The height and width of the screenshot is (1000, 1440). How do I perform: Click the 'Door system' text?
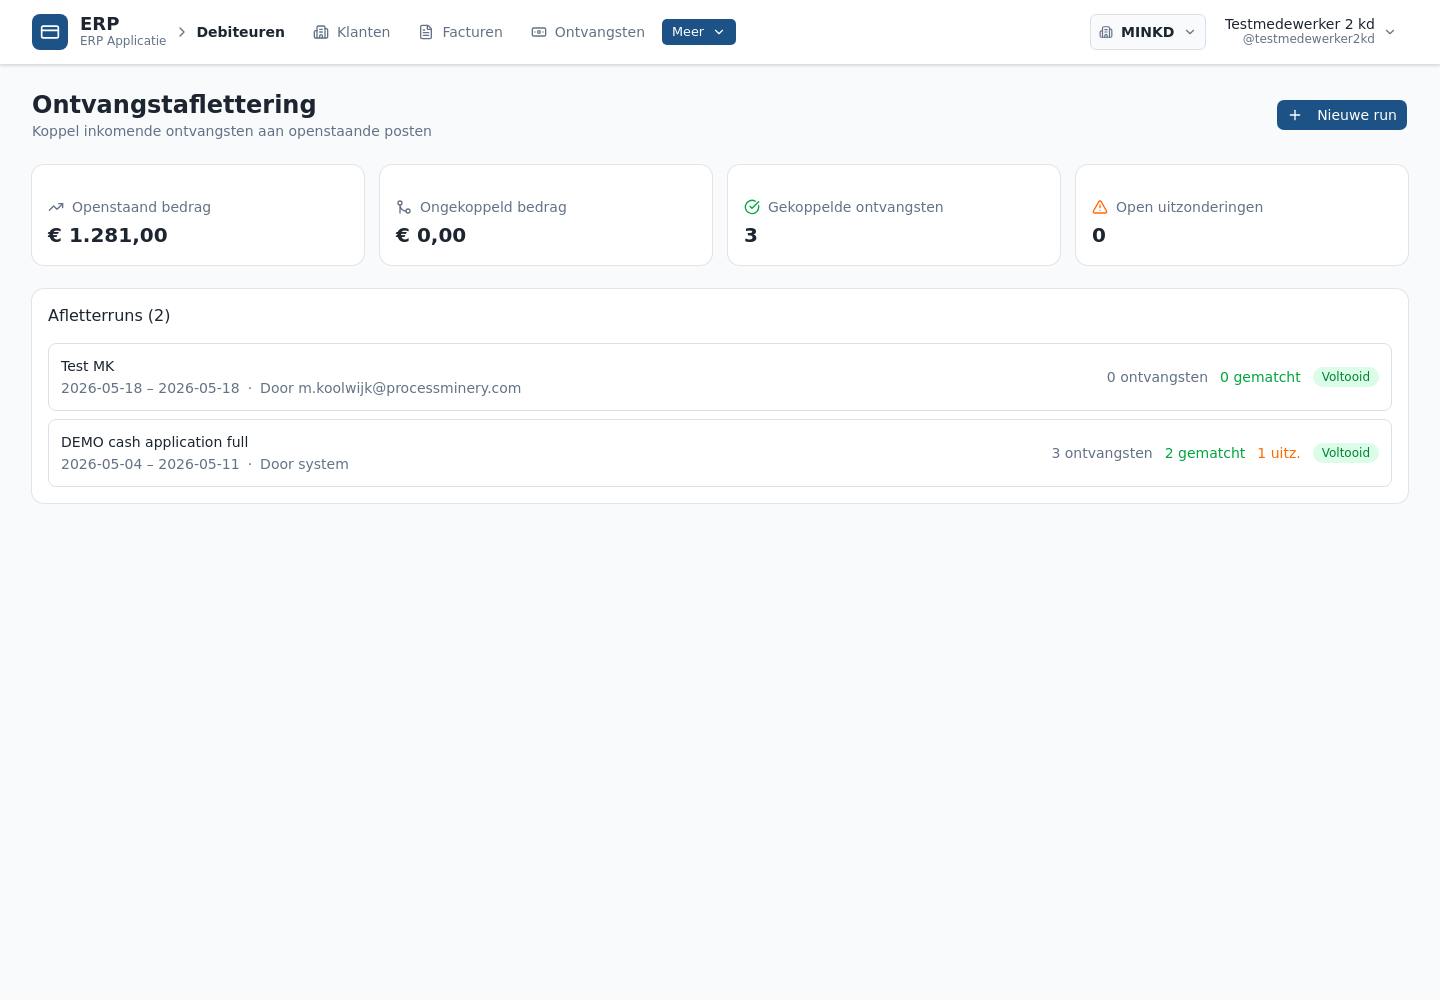tap(304, 464)
